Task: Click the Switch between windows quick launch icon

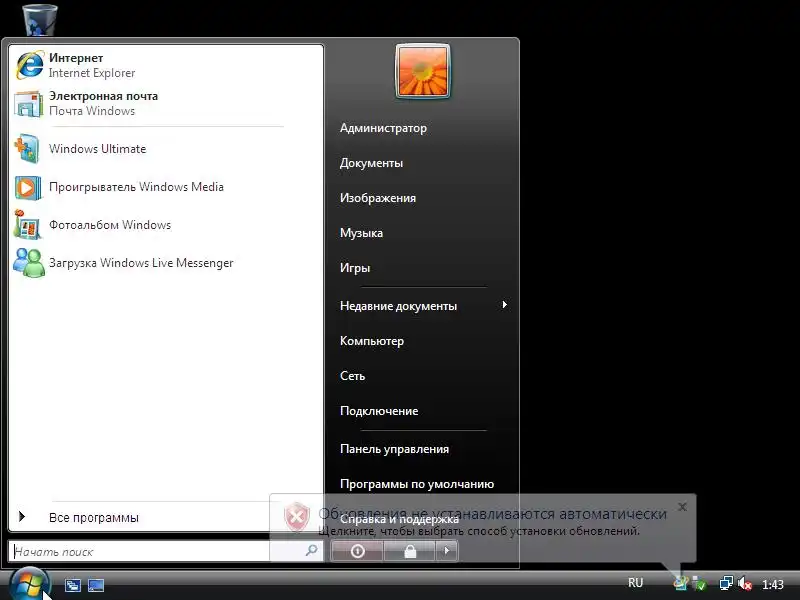Action: pyautogui.click(x=72, y=585)
